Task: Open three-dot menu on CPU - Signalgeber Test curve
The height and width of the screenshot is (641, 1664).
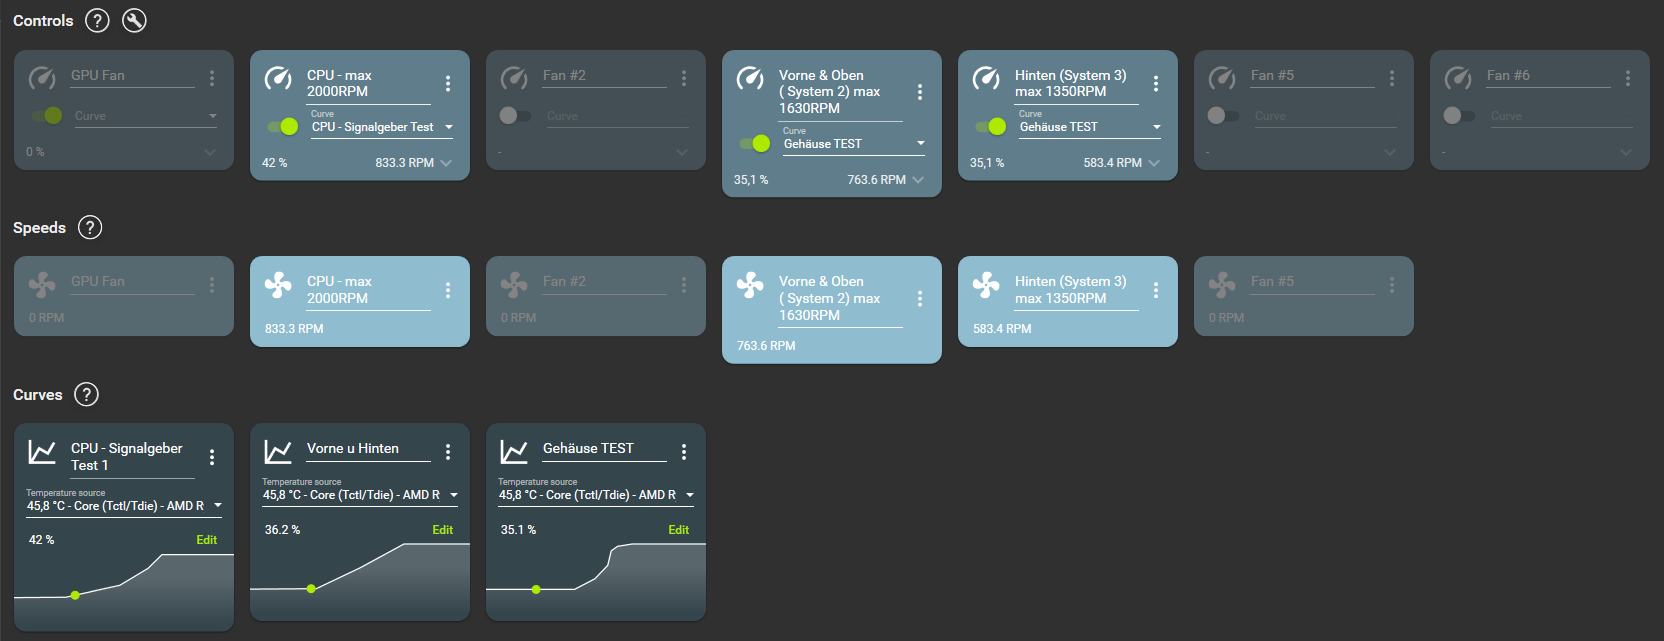Action: (x=212, y=457)
